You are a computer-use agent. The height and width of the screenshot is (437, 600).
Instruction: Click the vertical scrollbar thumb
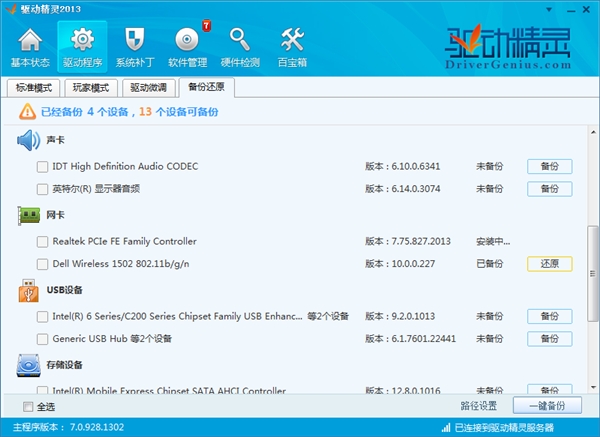click(x=593, y=274)
